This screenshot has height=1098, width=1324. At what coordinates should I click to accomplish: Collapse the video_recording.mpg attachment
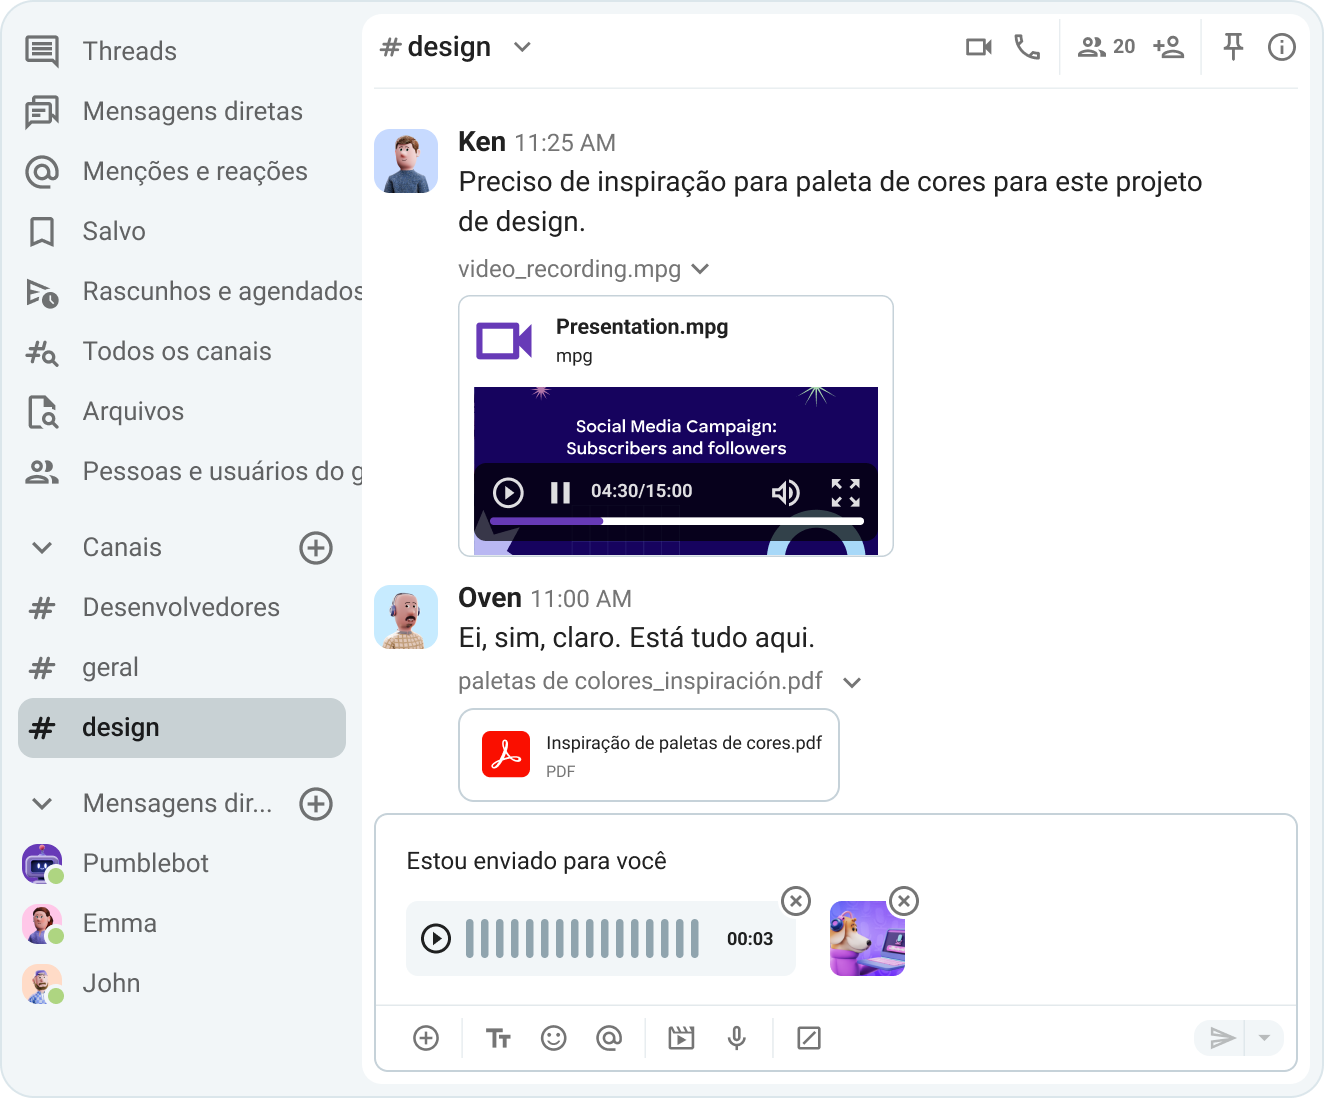click(x=700, y=269)
